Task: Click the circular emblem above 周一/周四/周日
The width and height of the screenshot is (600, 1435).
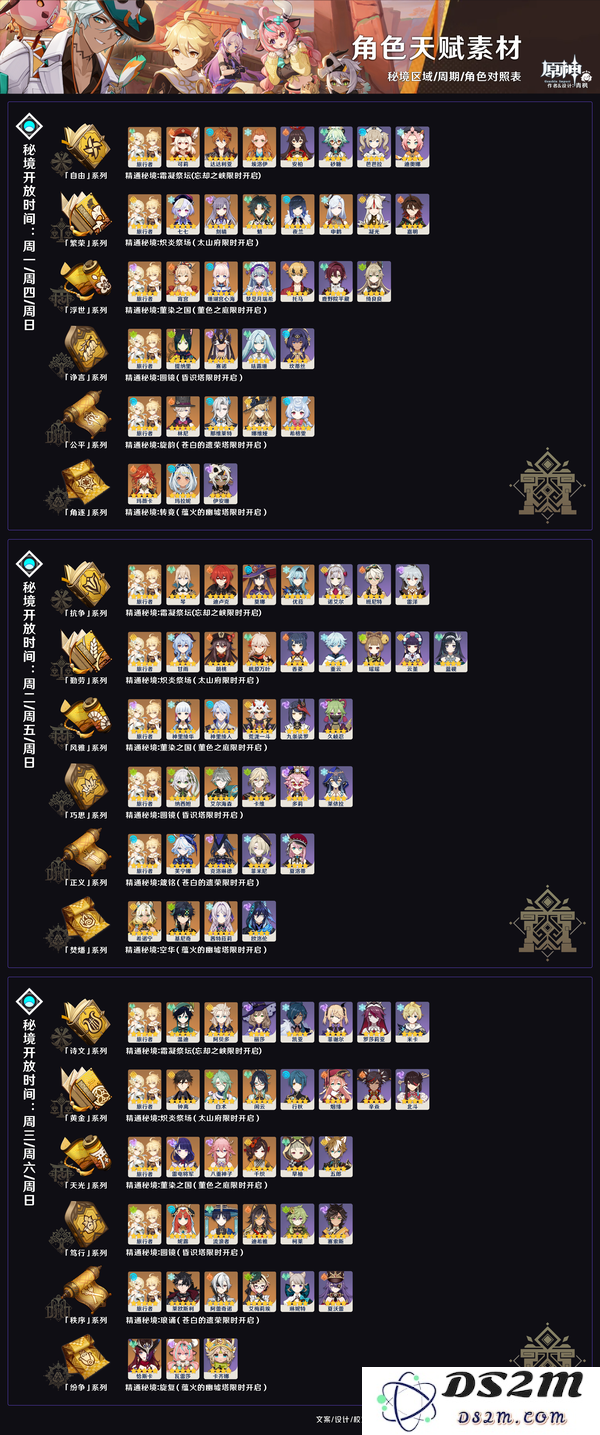Action: coord(30,126)
